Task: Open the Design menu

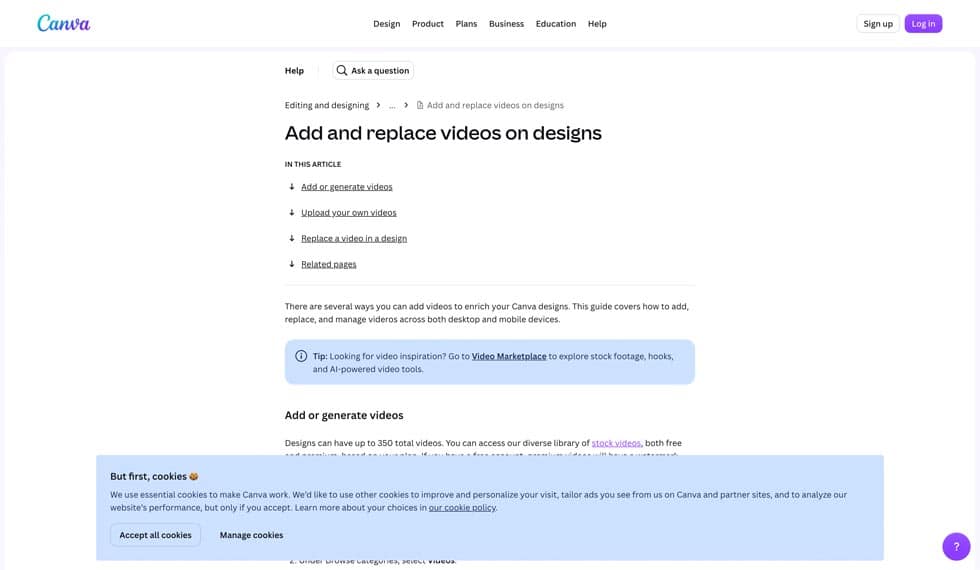Action: (386, 24)
